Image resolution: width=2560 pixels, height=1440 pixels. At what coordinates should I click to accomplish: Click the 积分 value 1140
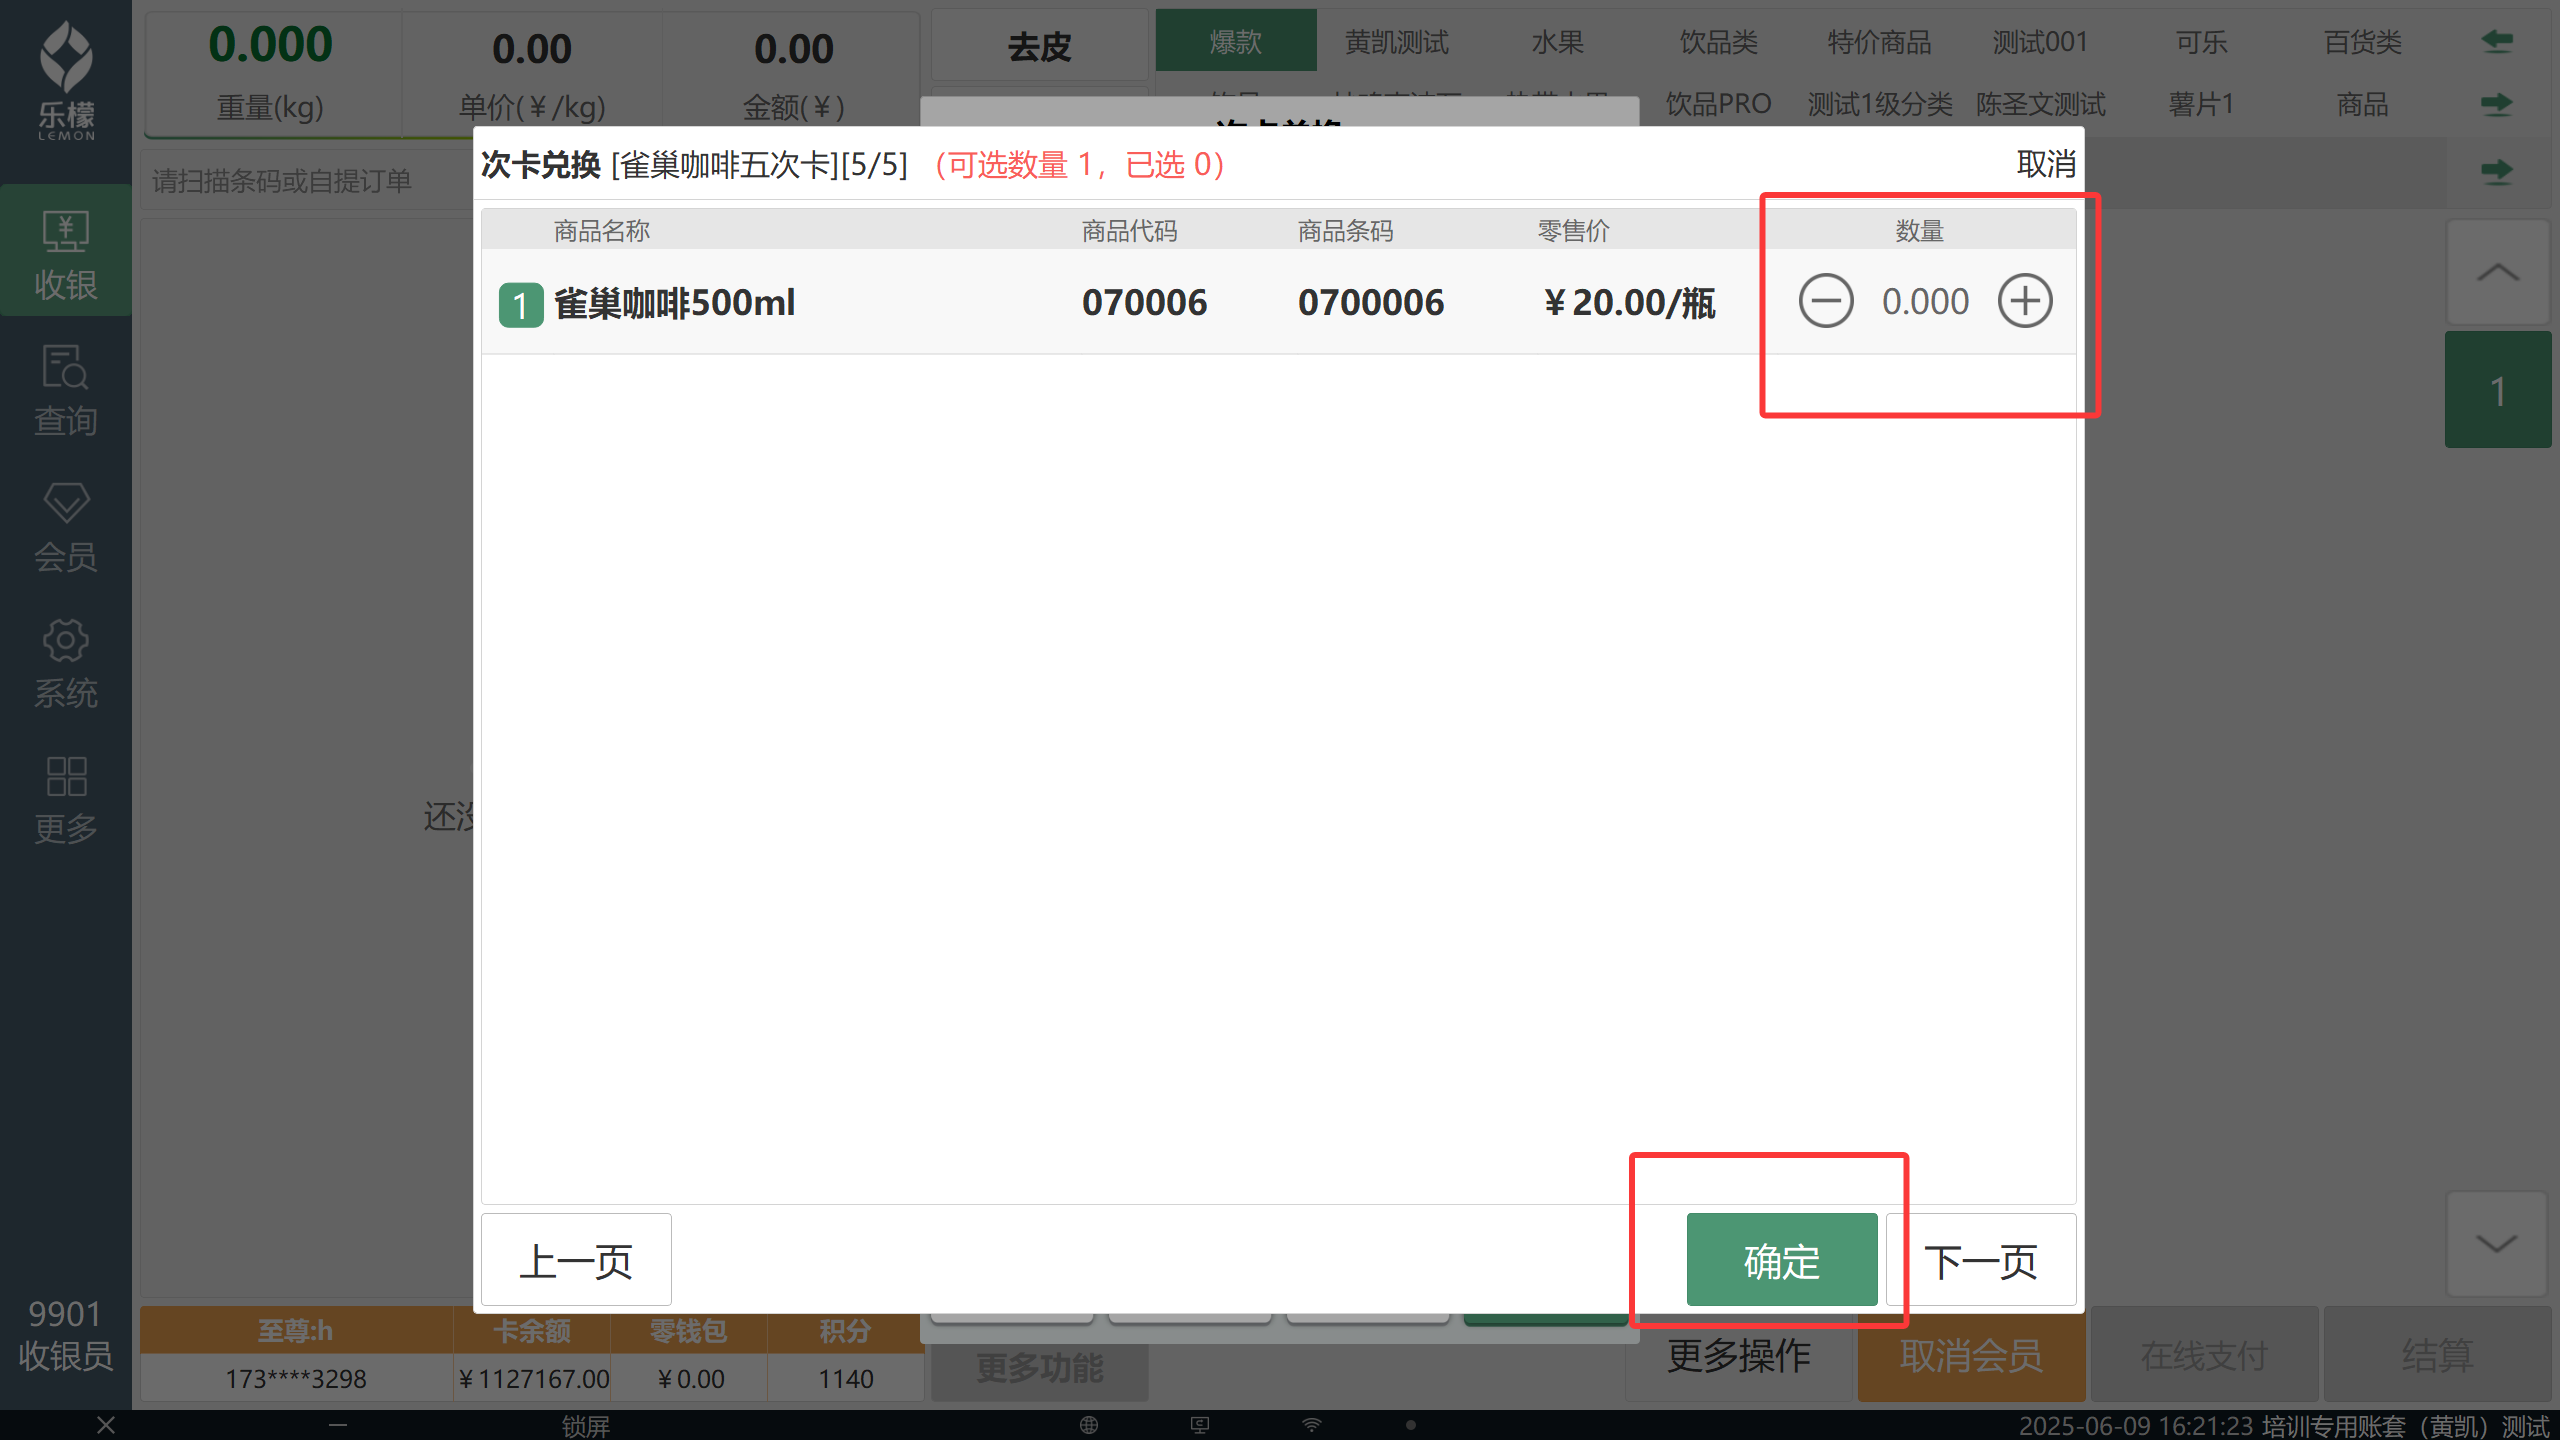coord(846,1379)
